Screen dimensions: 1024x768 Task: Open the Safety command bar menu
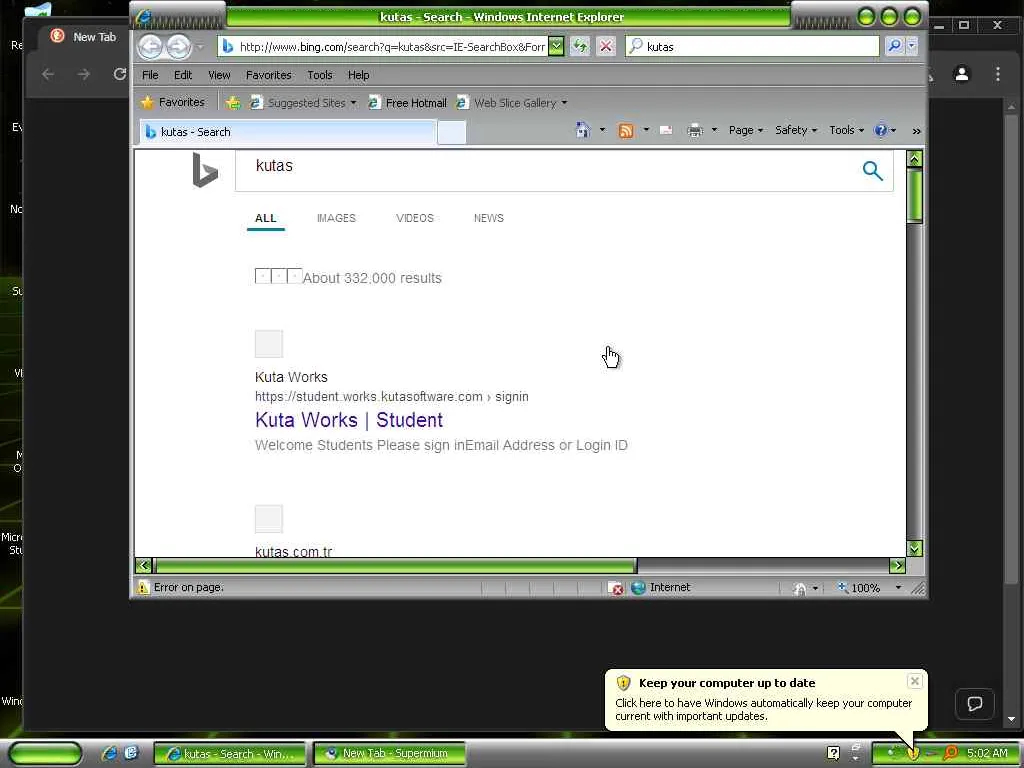[x=796, y=130]
